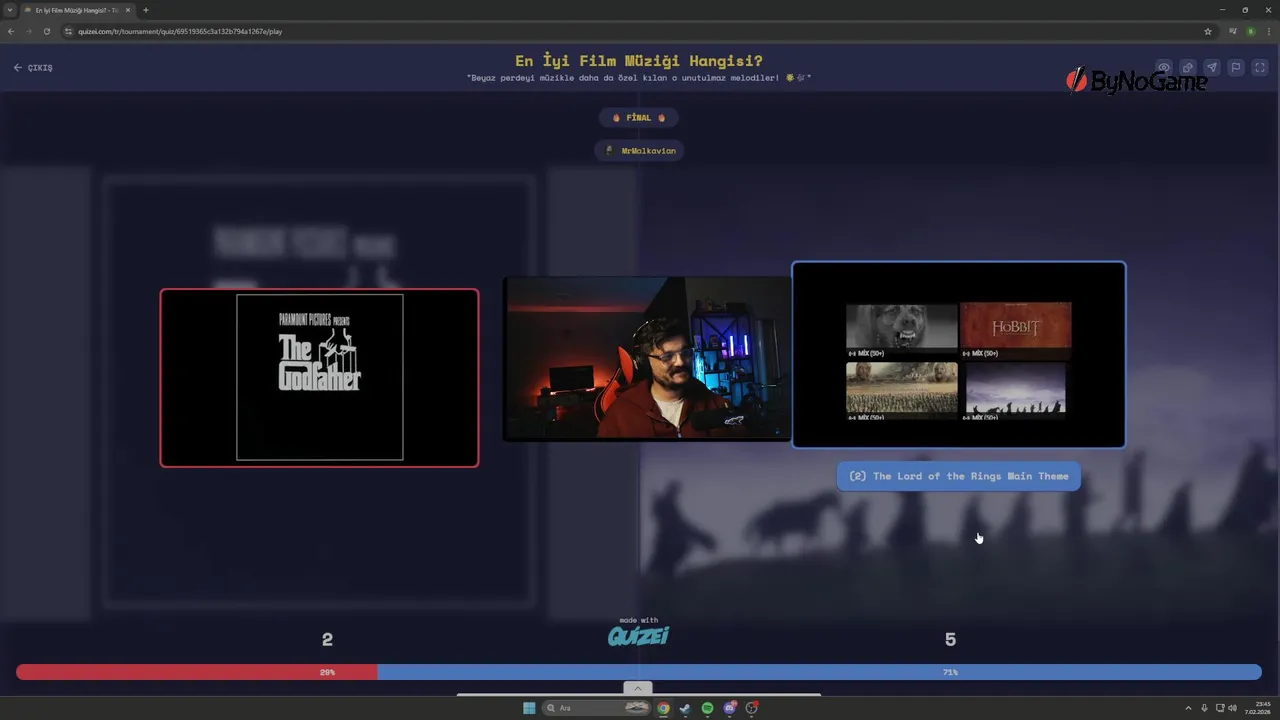Click The Lord of the Rings Main Theme label
Screen dimensions: 1280x720
coord(959,476)
